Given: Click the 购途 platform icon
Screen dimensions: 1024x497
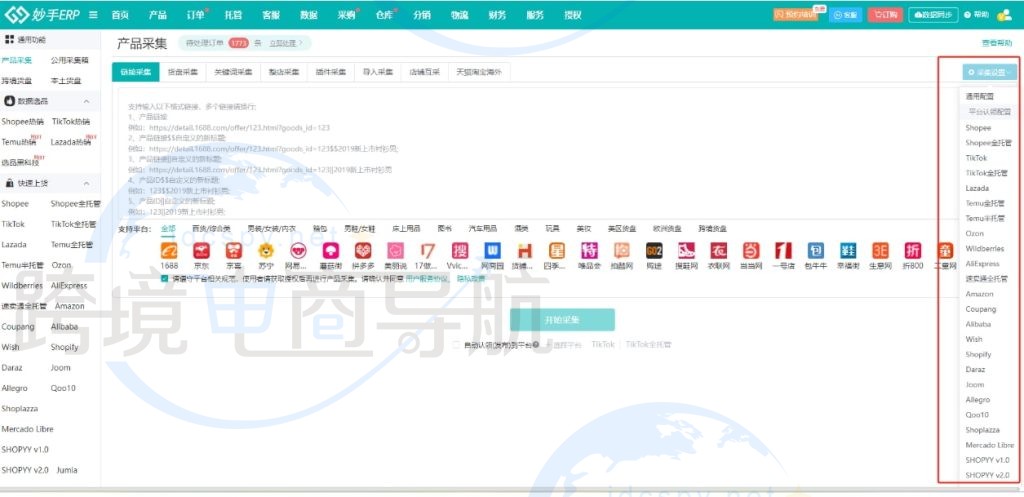Looking at the screenshot, I should click(654, 251).
